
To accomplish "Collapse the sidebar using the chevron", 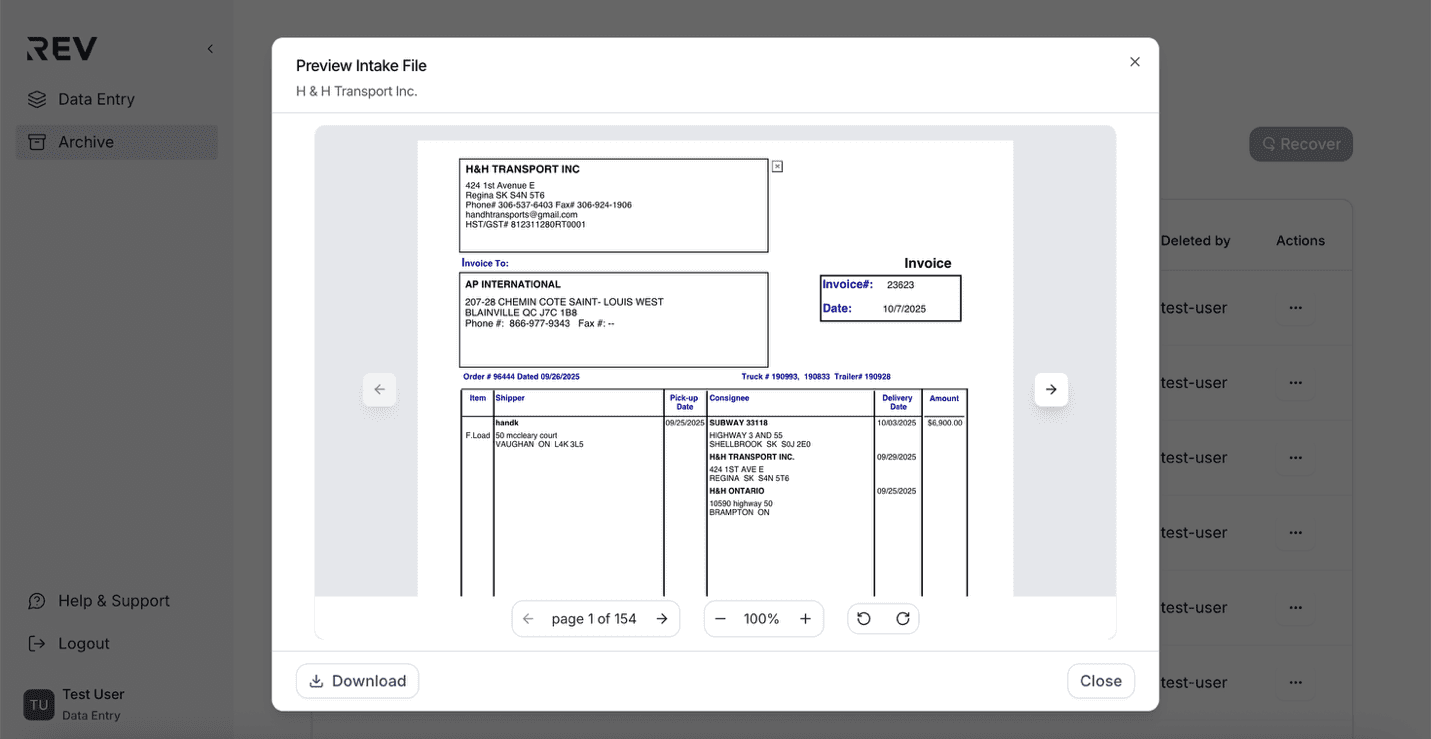I will [209, 48].
